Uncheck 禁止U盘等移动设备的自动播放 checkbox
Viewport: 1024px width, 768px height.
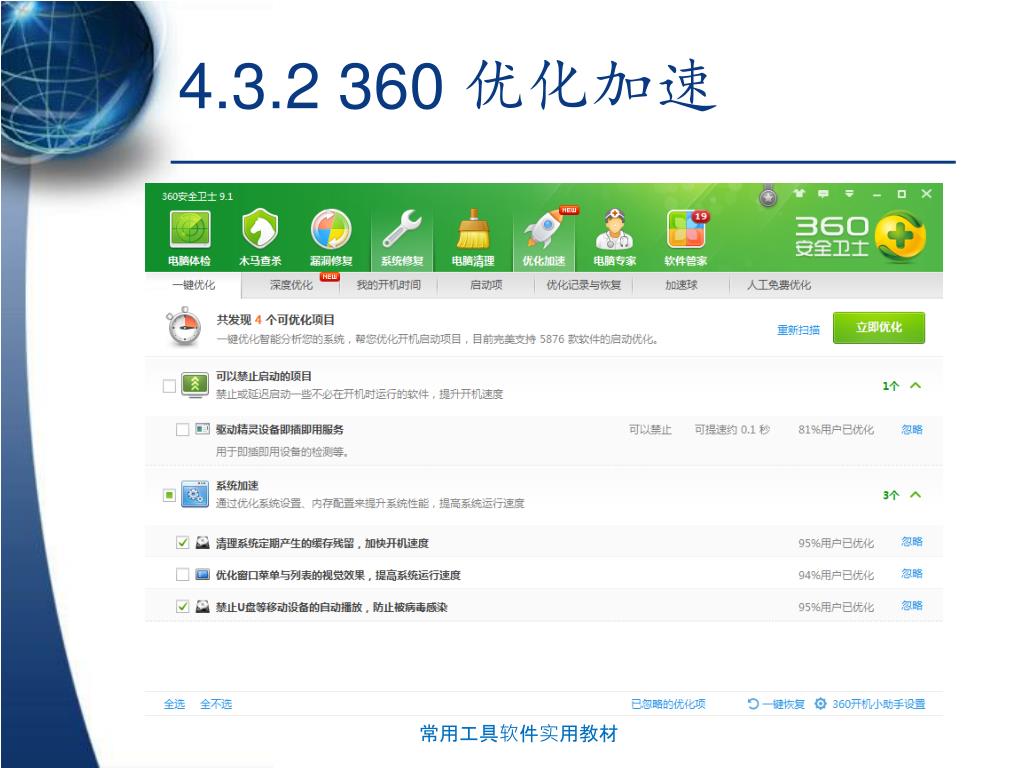(183, 607)
